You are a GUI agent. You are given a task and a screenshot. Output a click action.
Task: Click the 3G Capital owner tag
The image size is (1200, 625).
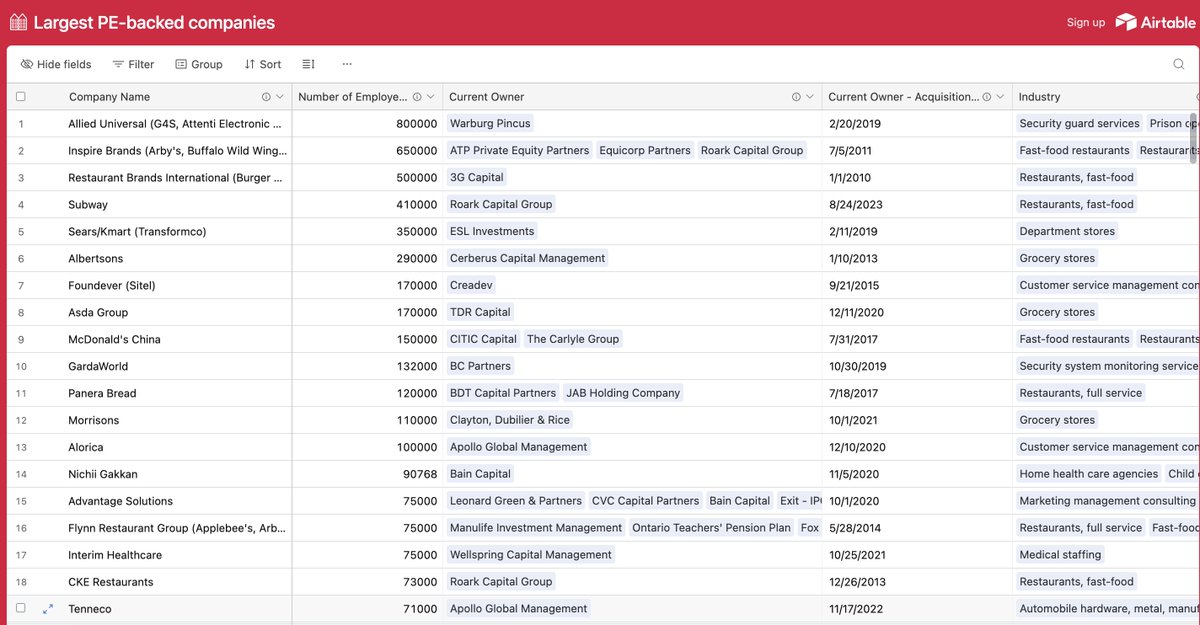tap(477, 178)
